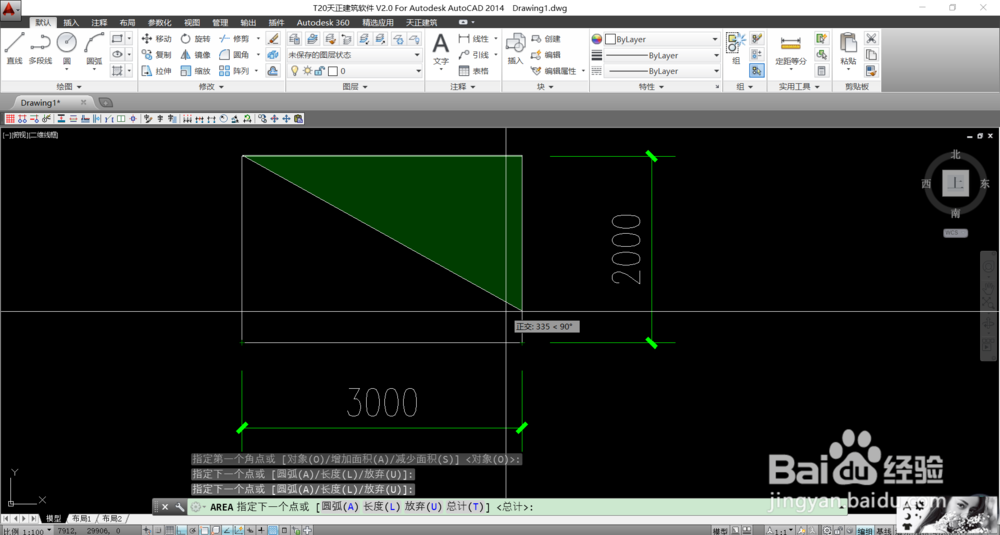Select the Polyline (多段线) tool
This screenshot has height=535, width=1000.
[40, 48]
